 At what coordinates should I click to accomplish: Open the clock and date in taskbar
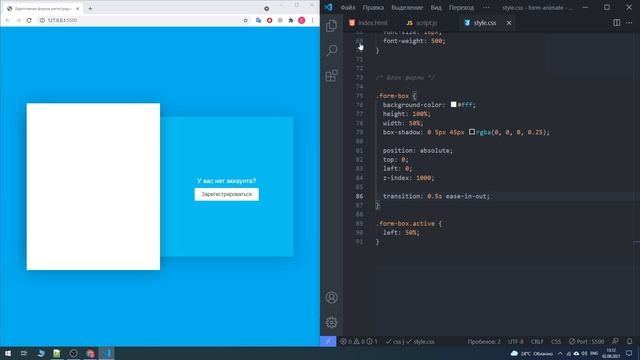(611, 353)
